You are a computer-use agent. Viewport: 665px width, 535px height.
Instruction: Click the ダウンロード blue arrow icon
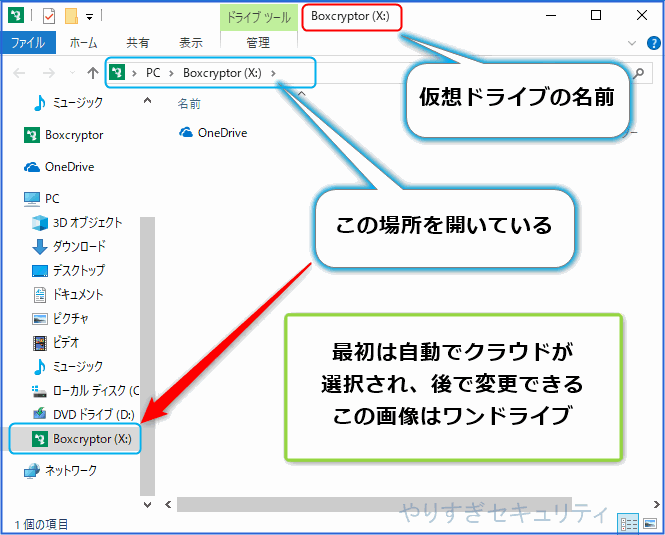40,247
